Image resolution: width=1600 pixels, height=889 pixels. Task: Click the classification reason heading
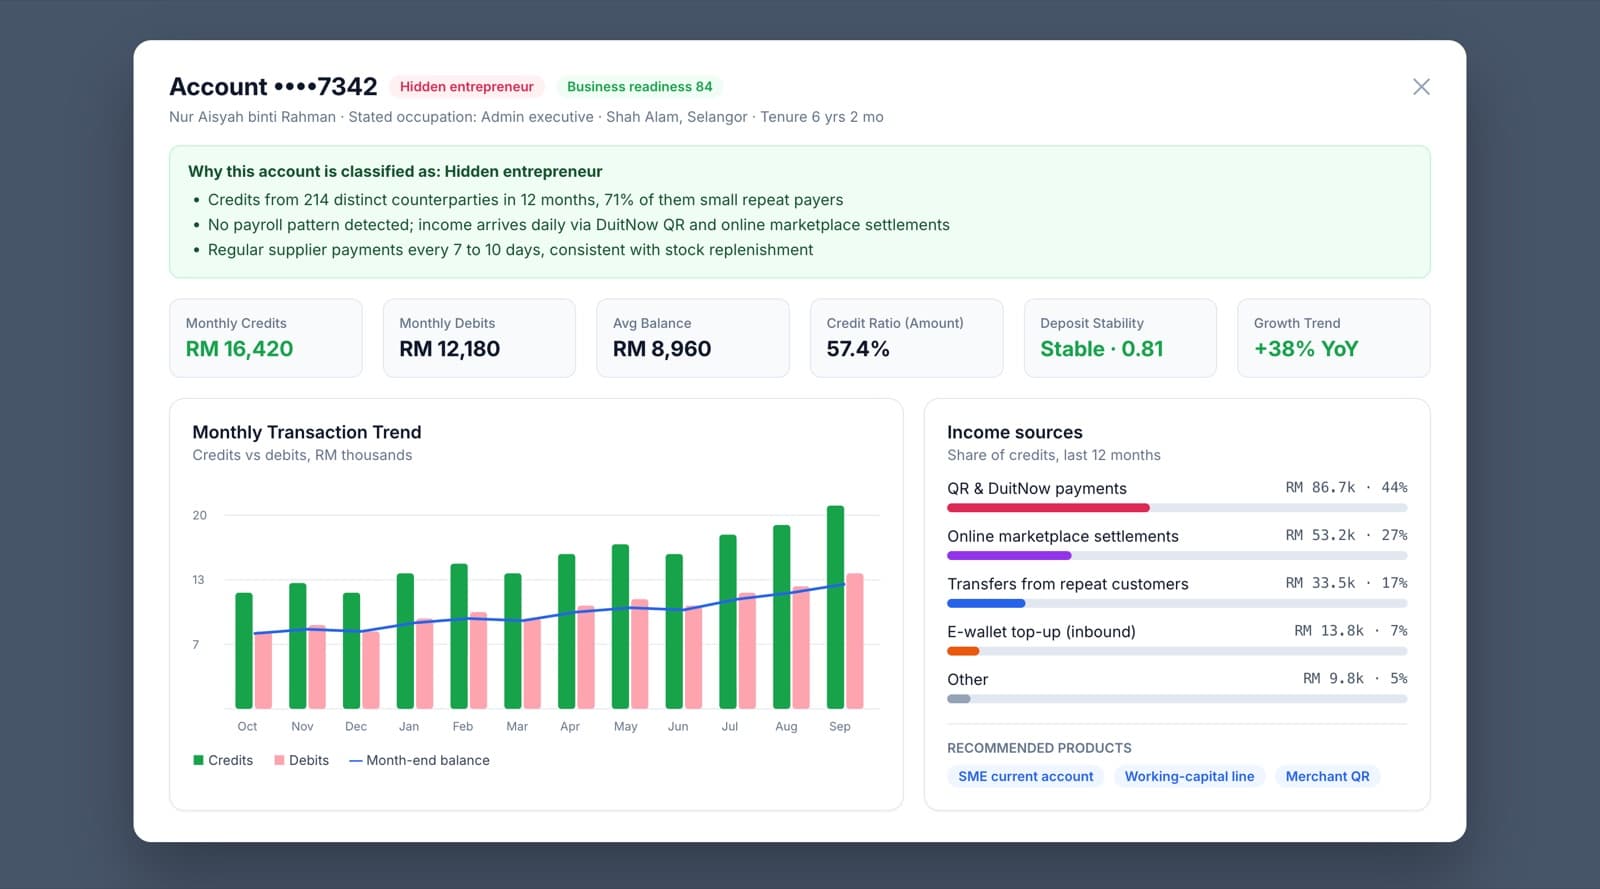tap(395, 171)
